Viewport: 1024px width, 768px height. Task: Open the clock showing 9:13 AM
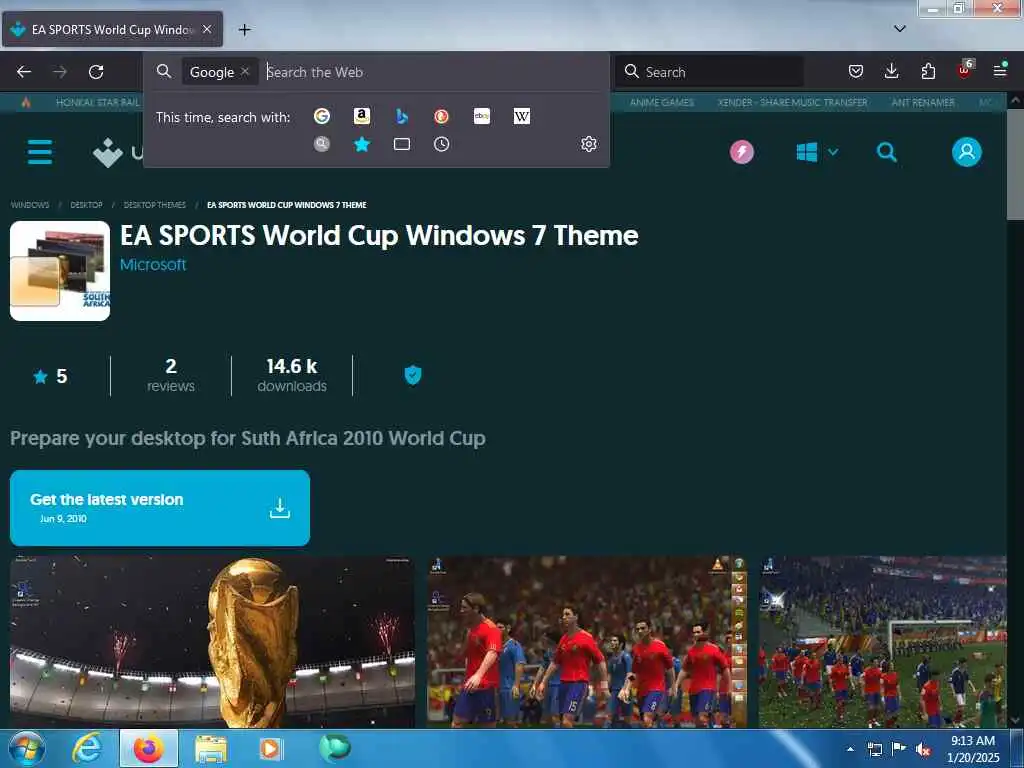click(x=973, y=749)
